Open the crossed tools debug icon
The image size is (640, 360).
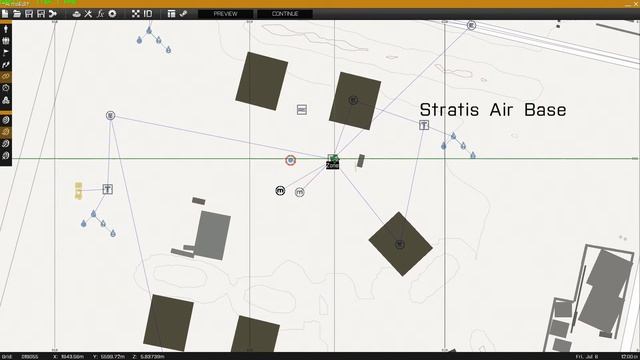coord(88,14)
